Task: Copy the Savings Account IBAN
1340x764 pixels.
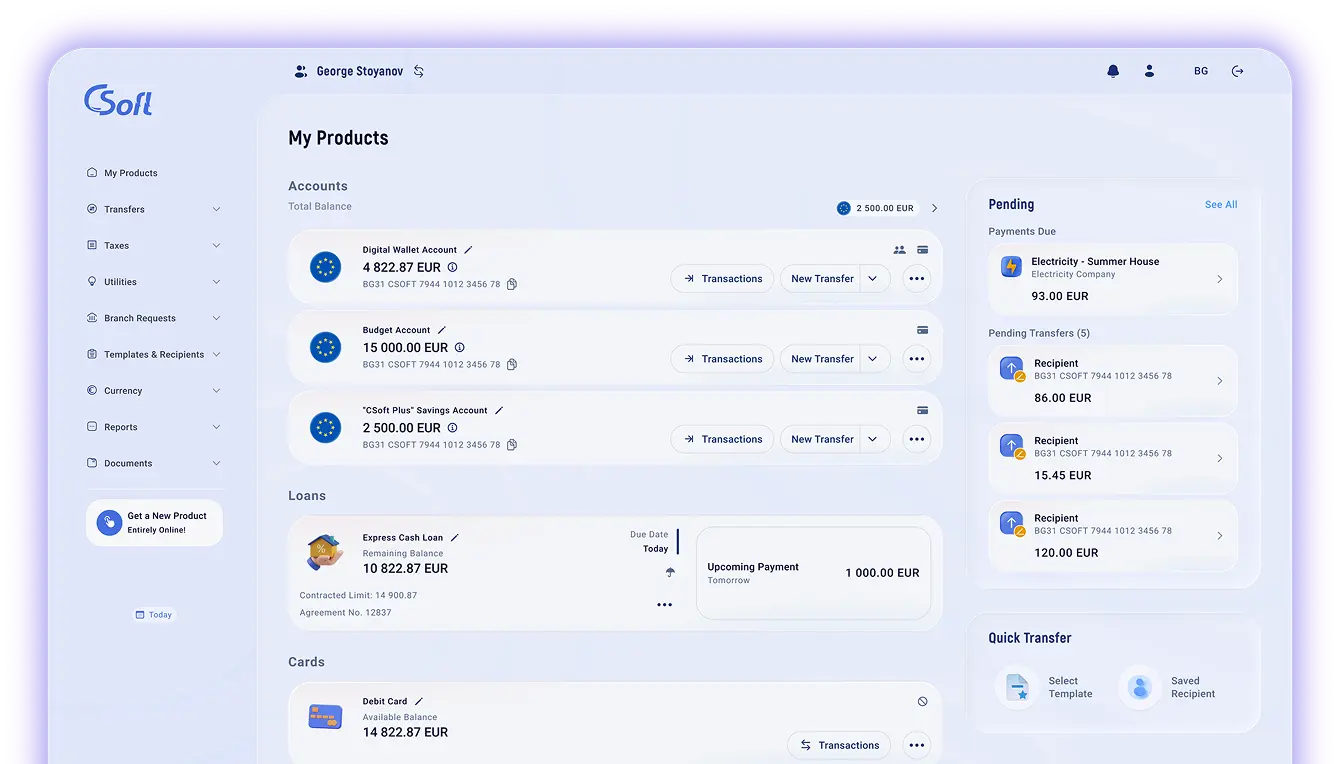Action: click(x=512, y=444)
